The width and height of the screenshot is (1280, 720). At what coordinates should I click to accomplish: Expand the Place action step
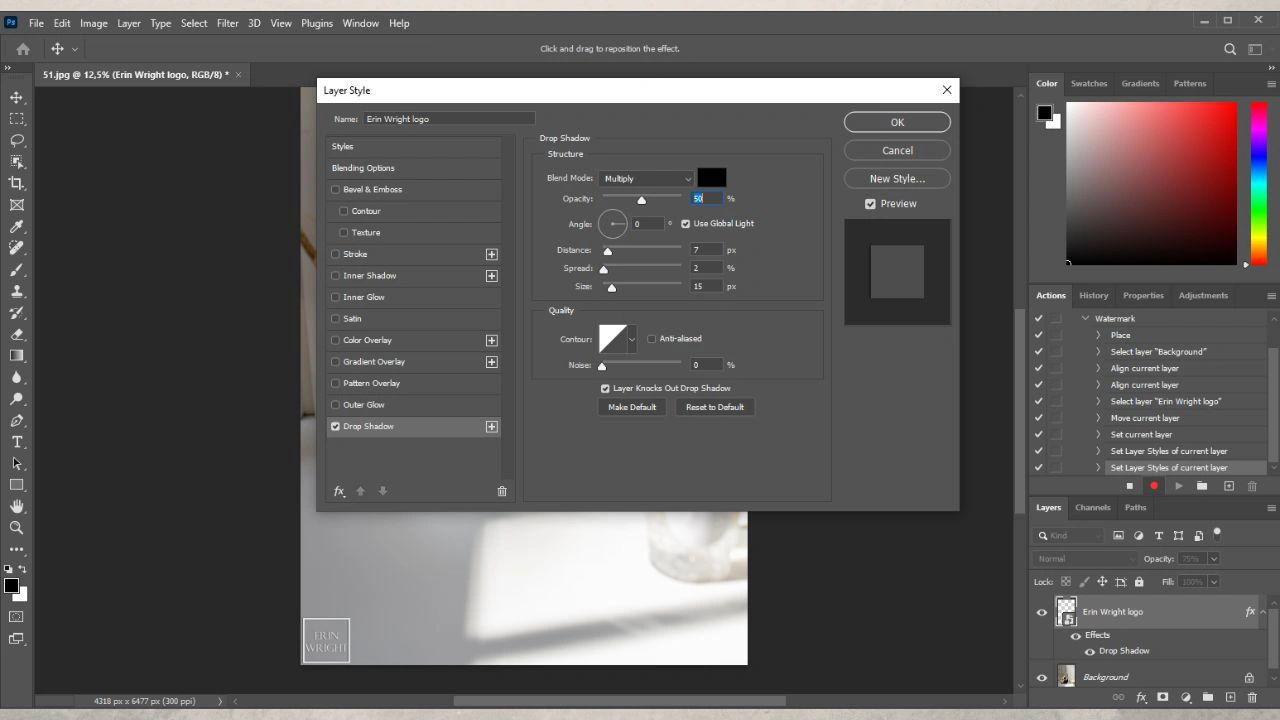click(1098, 335)
